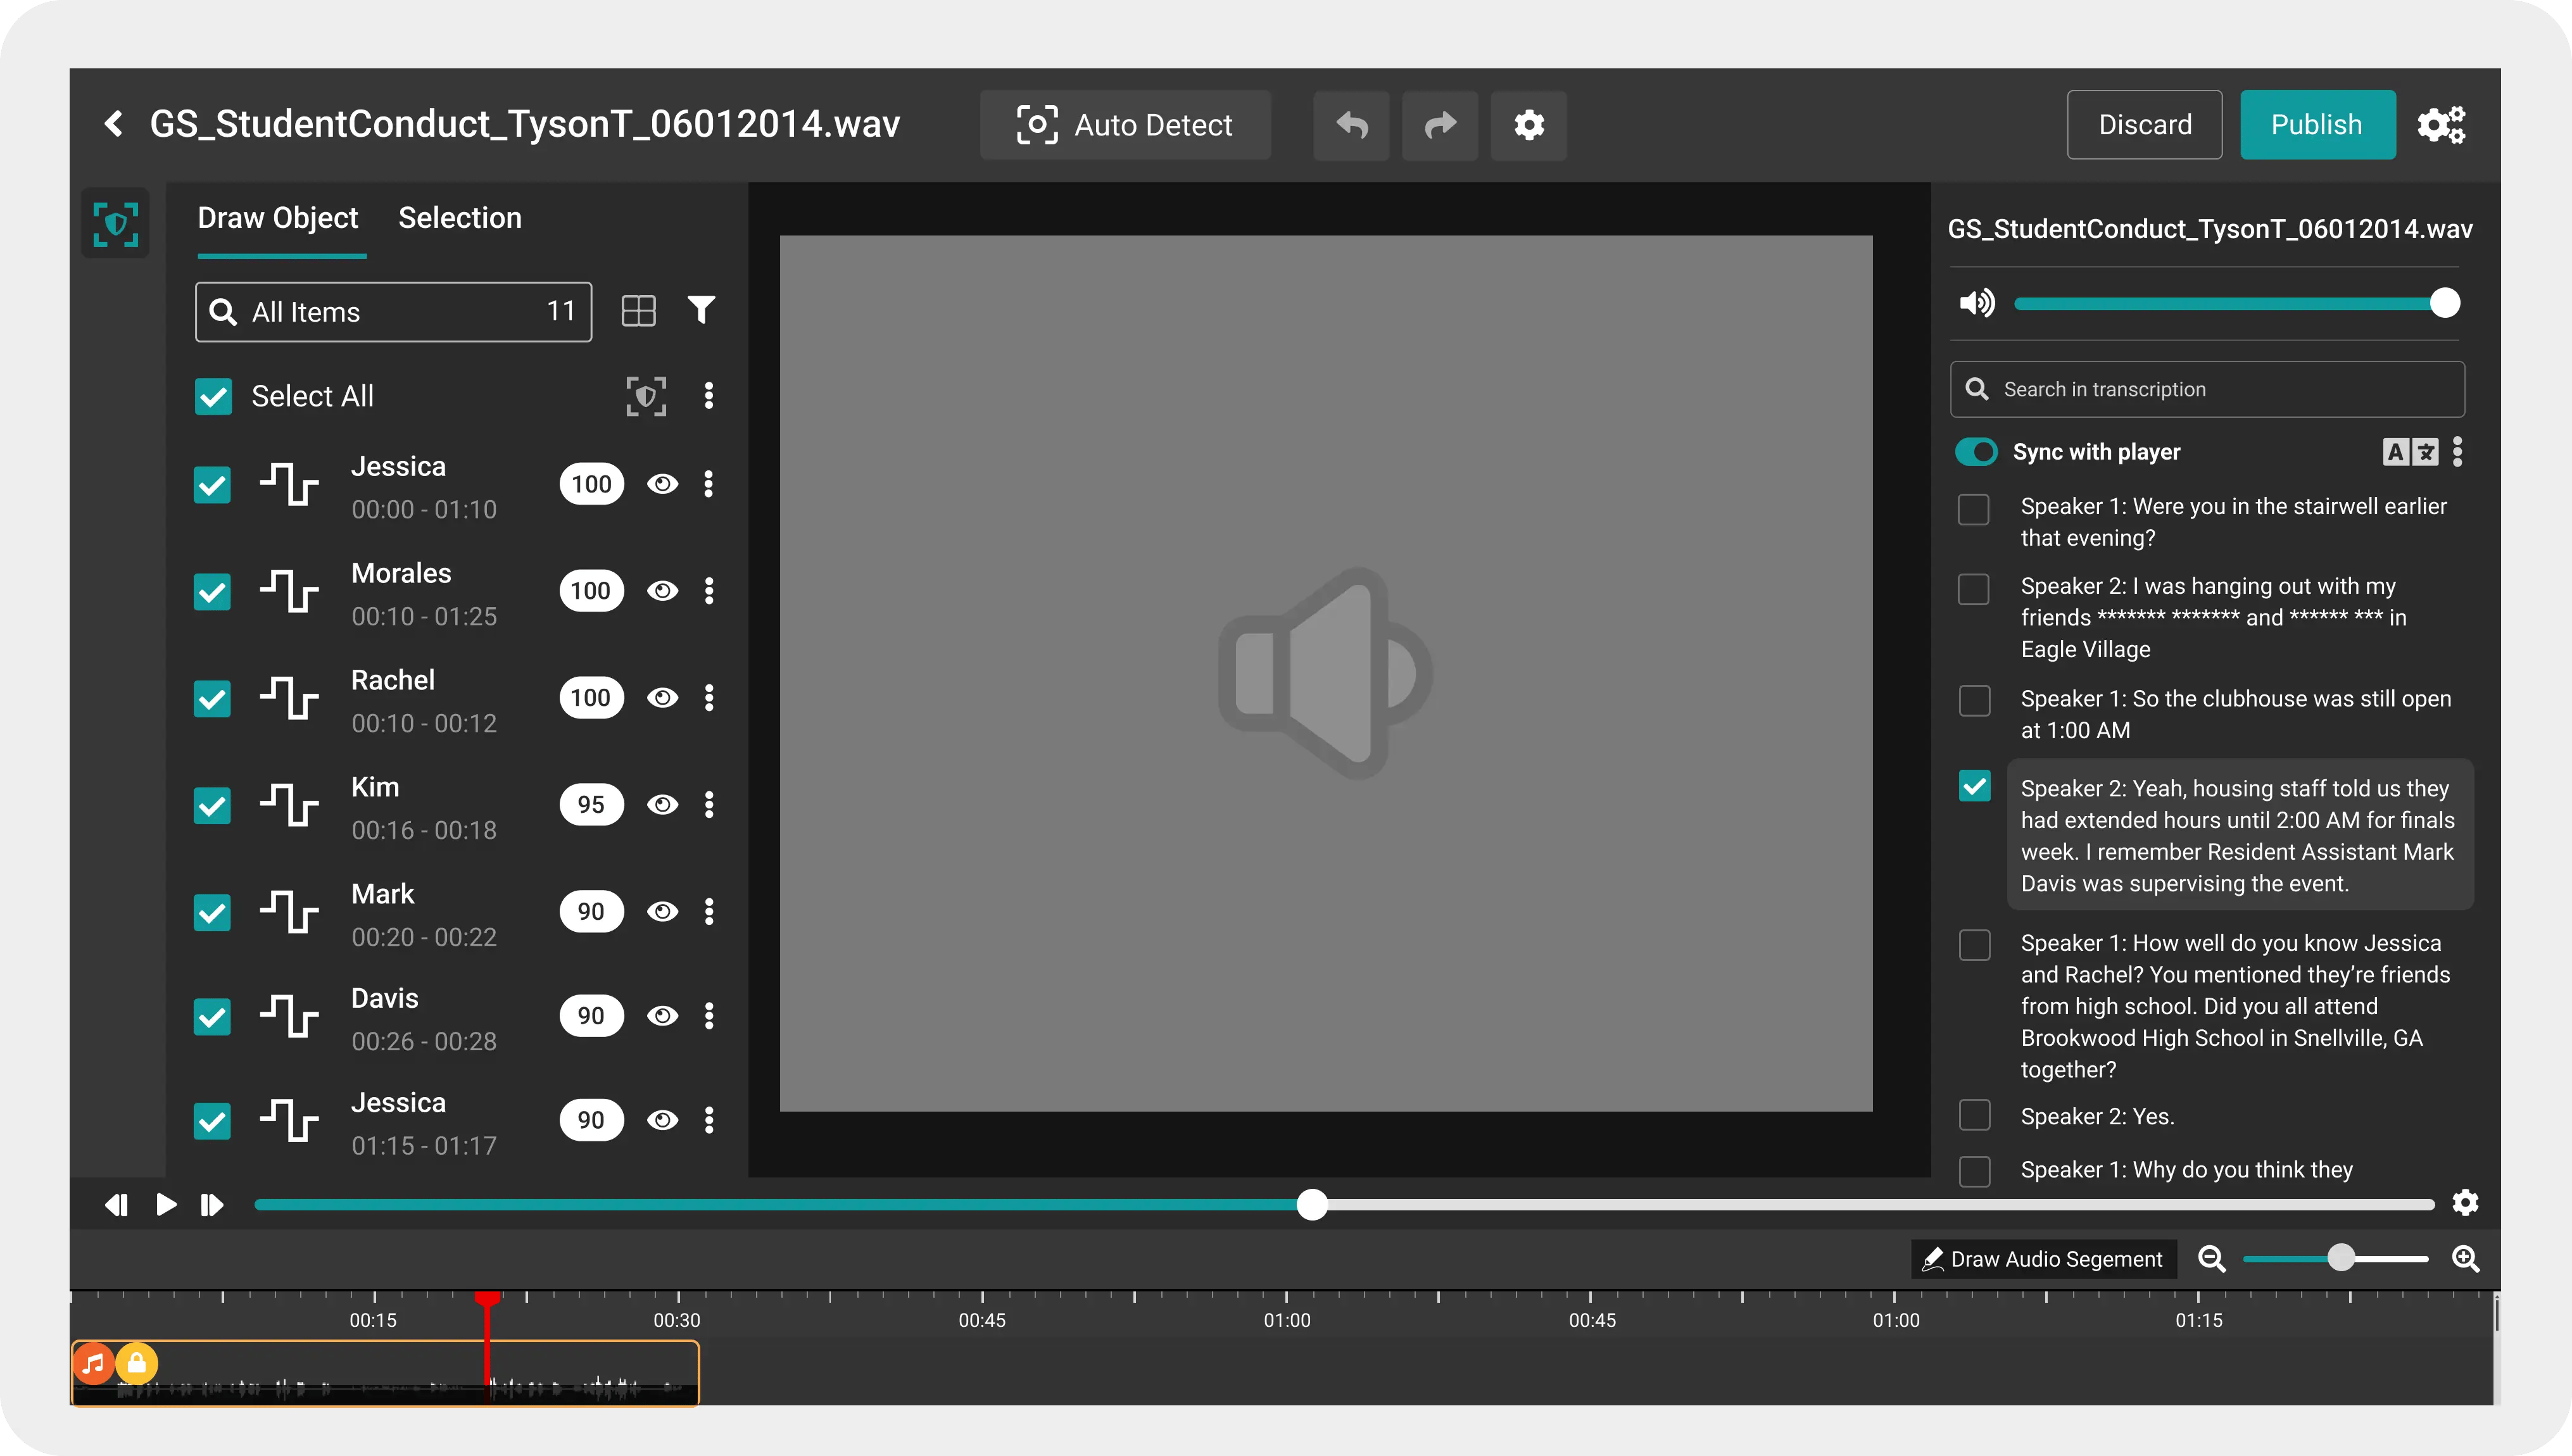
Task: Open more options for Jessica 01:15 - 01:17
Action: pos(709,1120)
